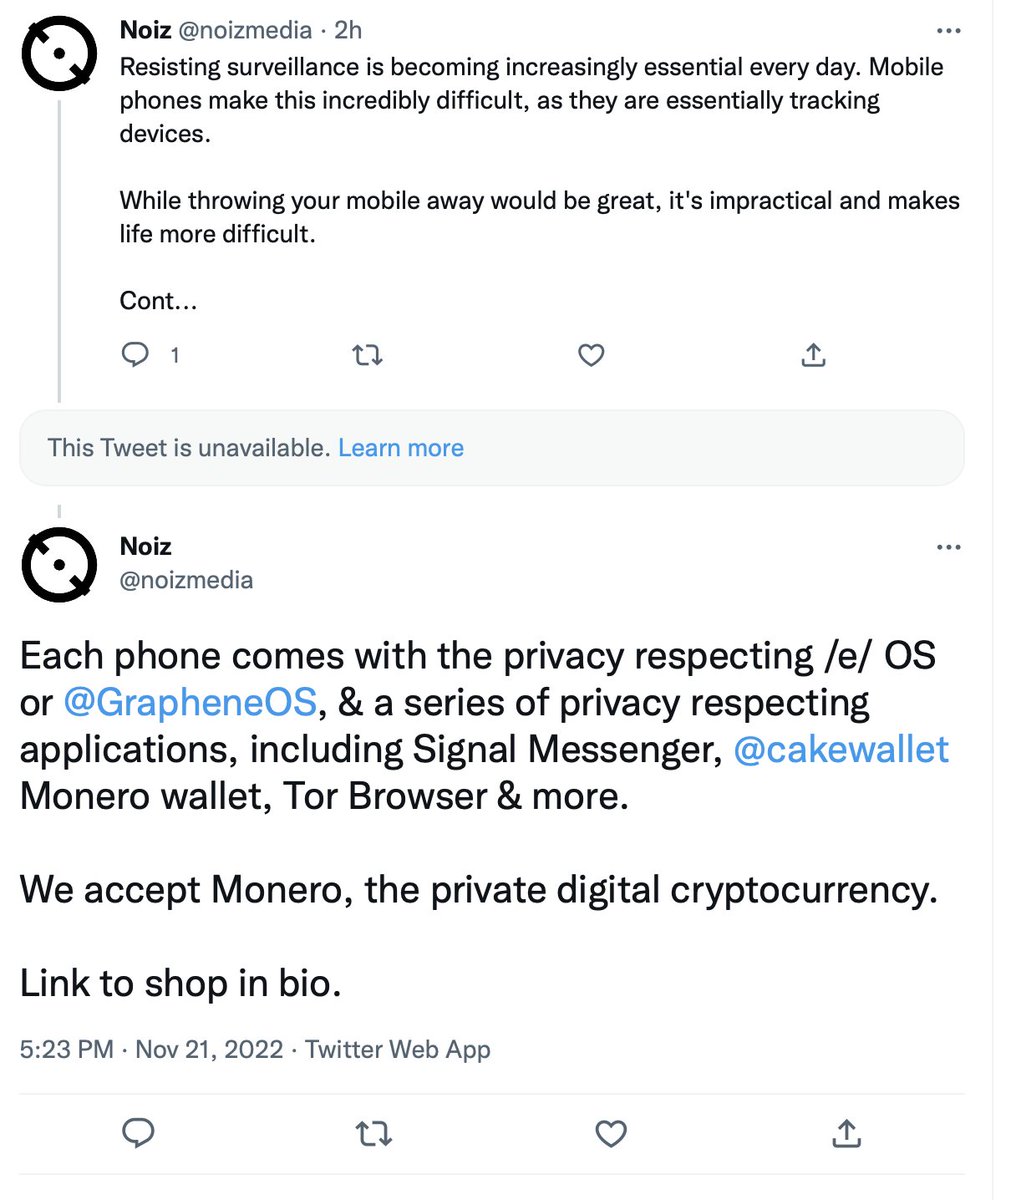
Task: Retweet the main tweet about phones
Action: (374, 1133)
